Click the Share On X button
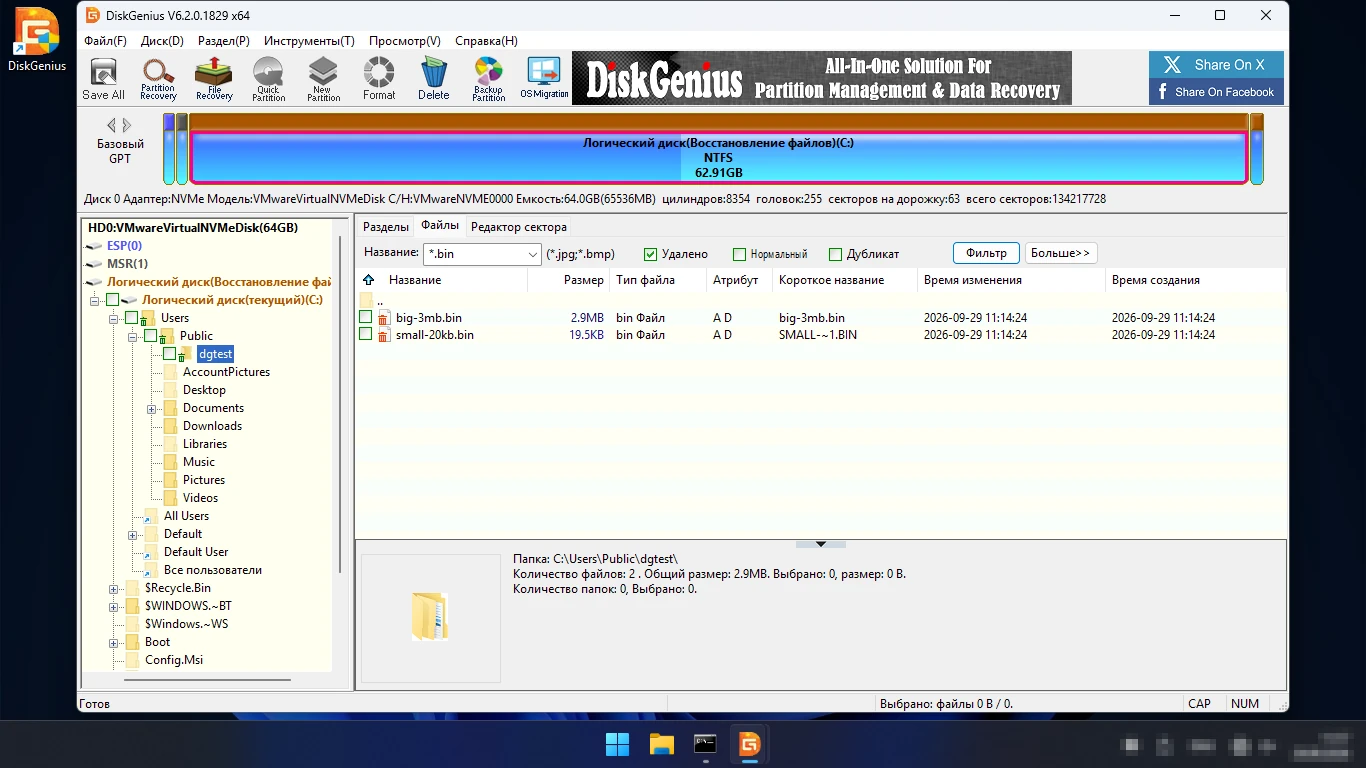1366x768 pixels. coord(1216,65)
